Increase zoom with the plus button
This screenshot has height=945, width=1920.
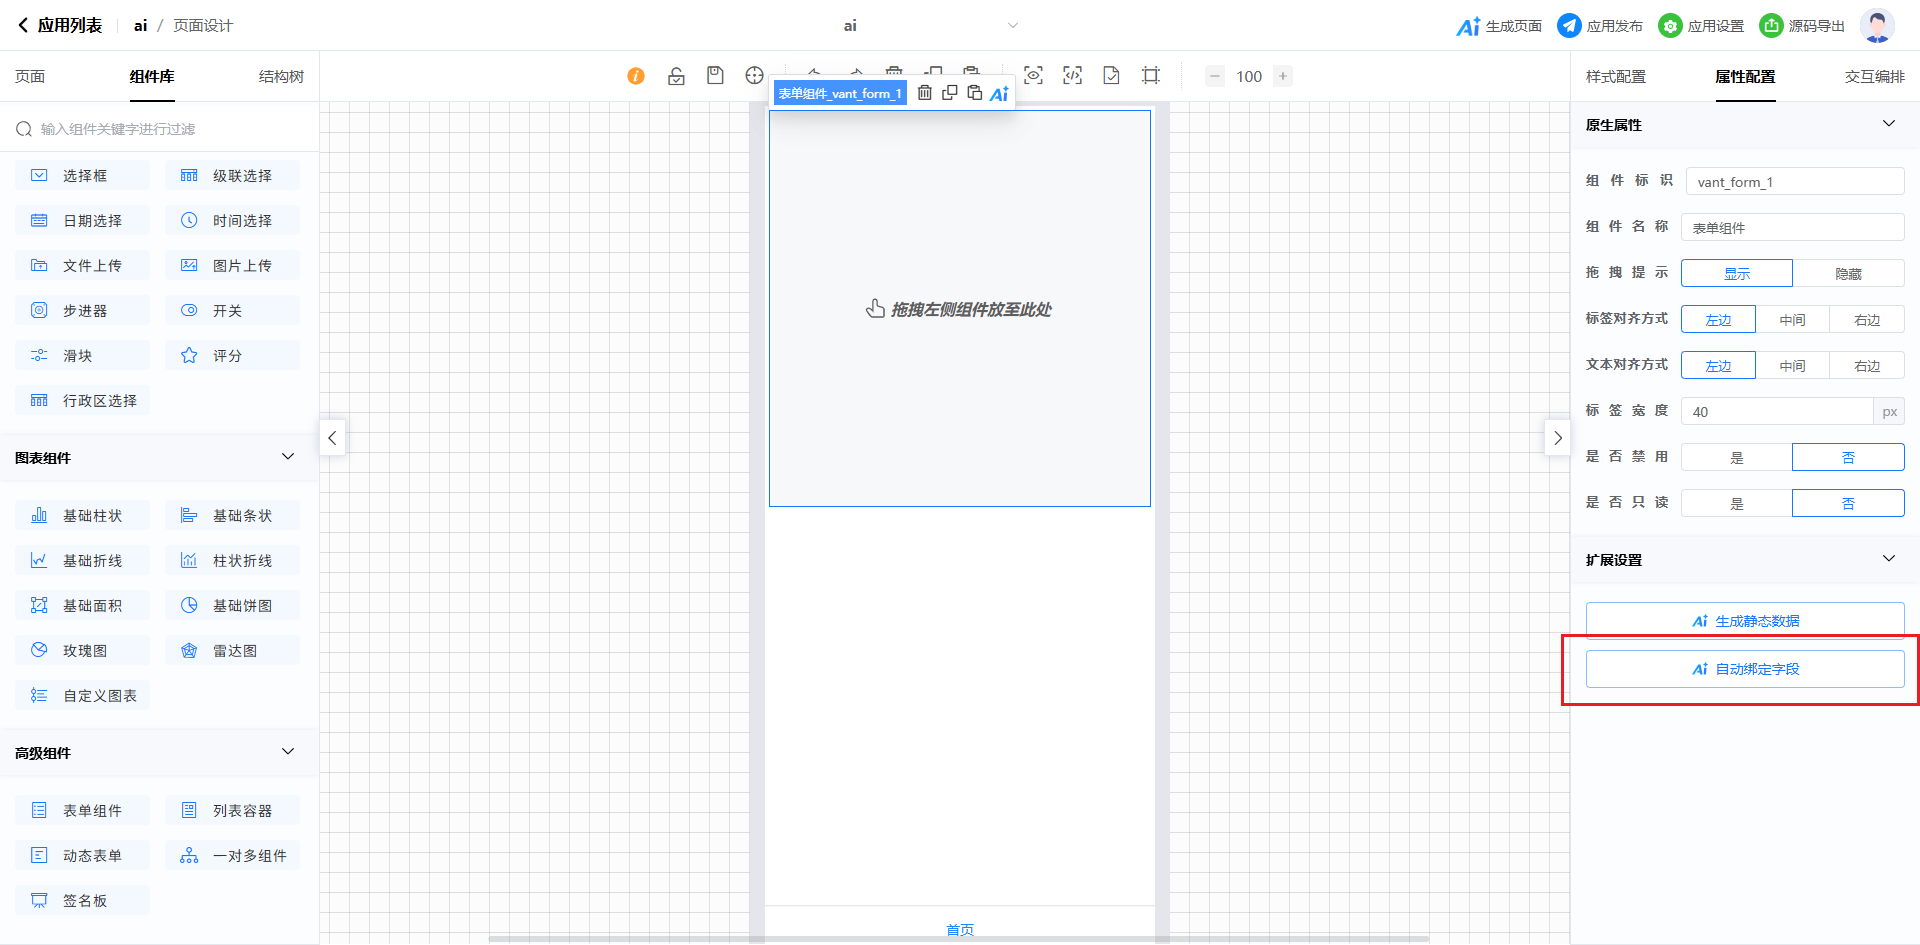click(x=1283, y=76)
